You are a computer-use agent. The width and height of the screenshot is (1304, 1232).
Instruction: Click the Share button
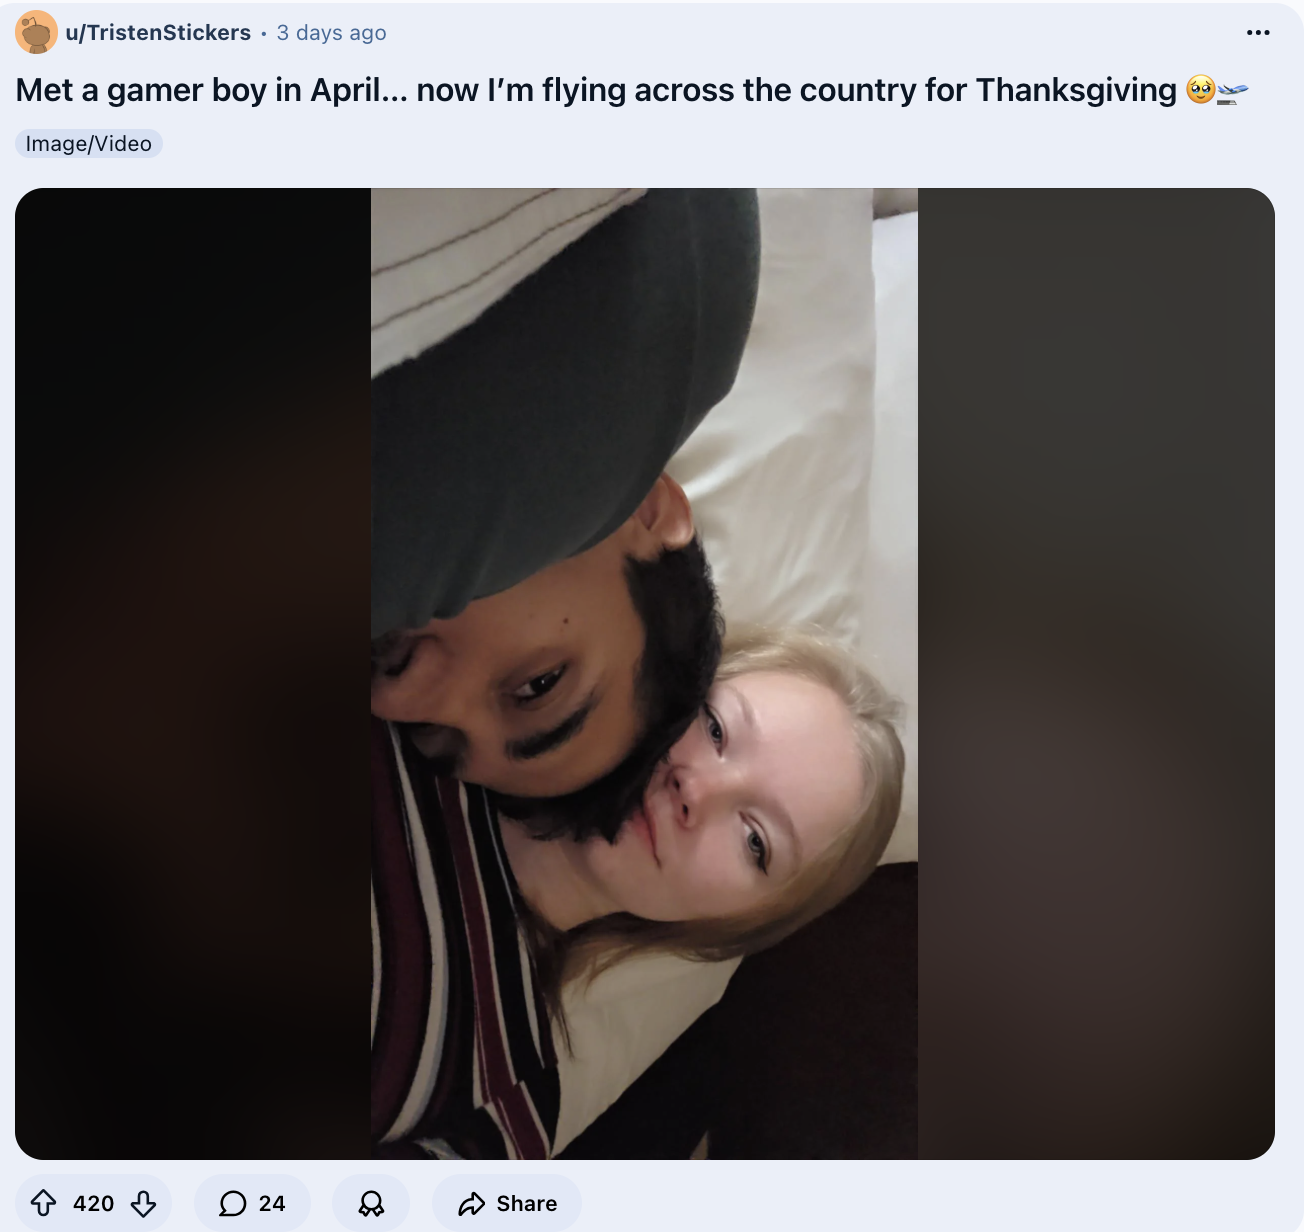[x=507, y=1203]
